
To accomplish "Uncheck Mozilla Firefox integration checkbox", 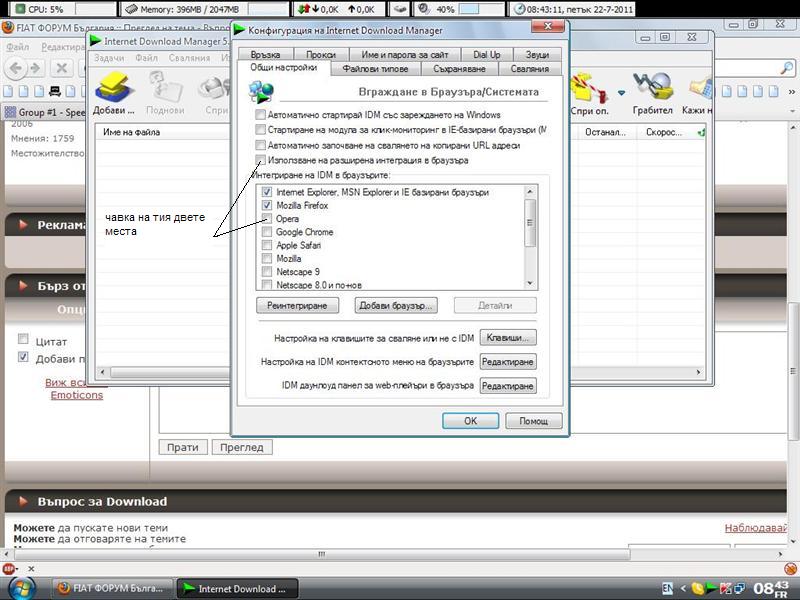I will (266, 205).
